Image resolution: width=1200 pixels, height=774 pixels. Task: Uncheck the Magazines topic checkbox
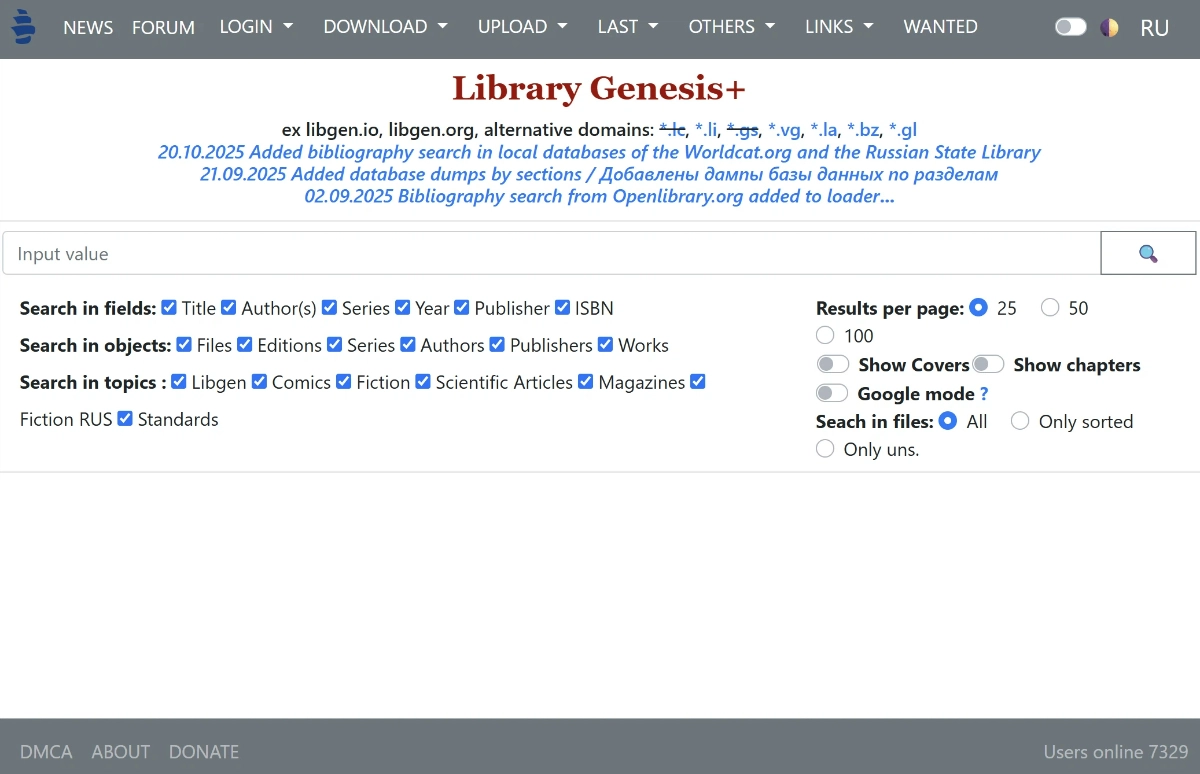pyautogui.click(x=586, y=382)
